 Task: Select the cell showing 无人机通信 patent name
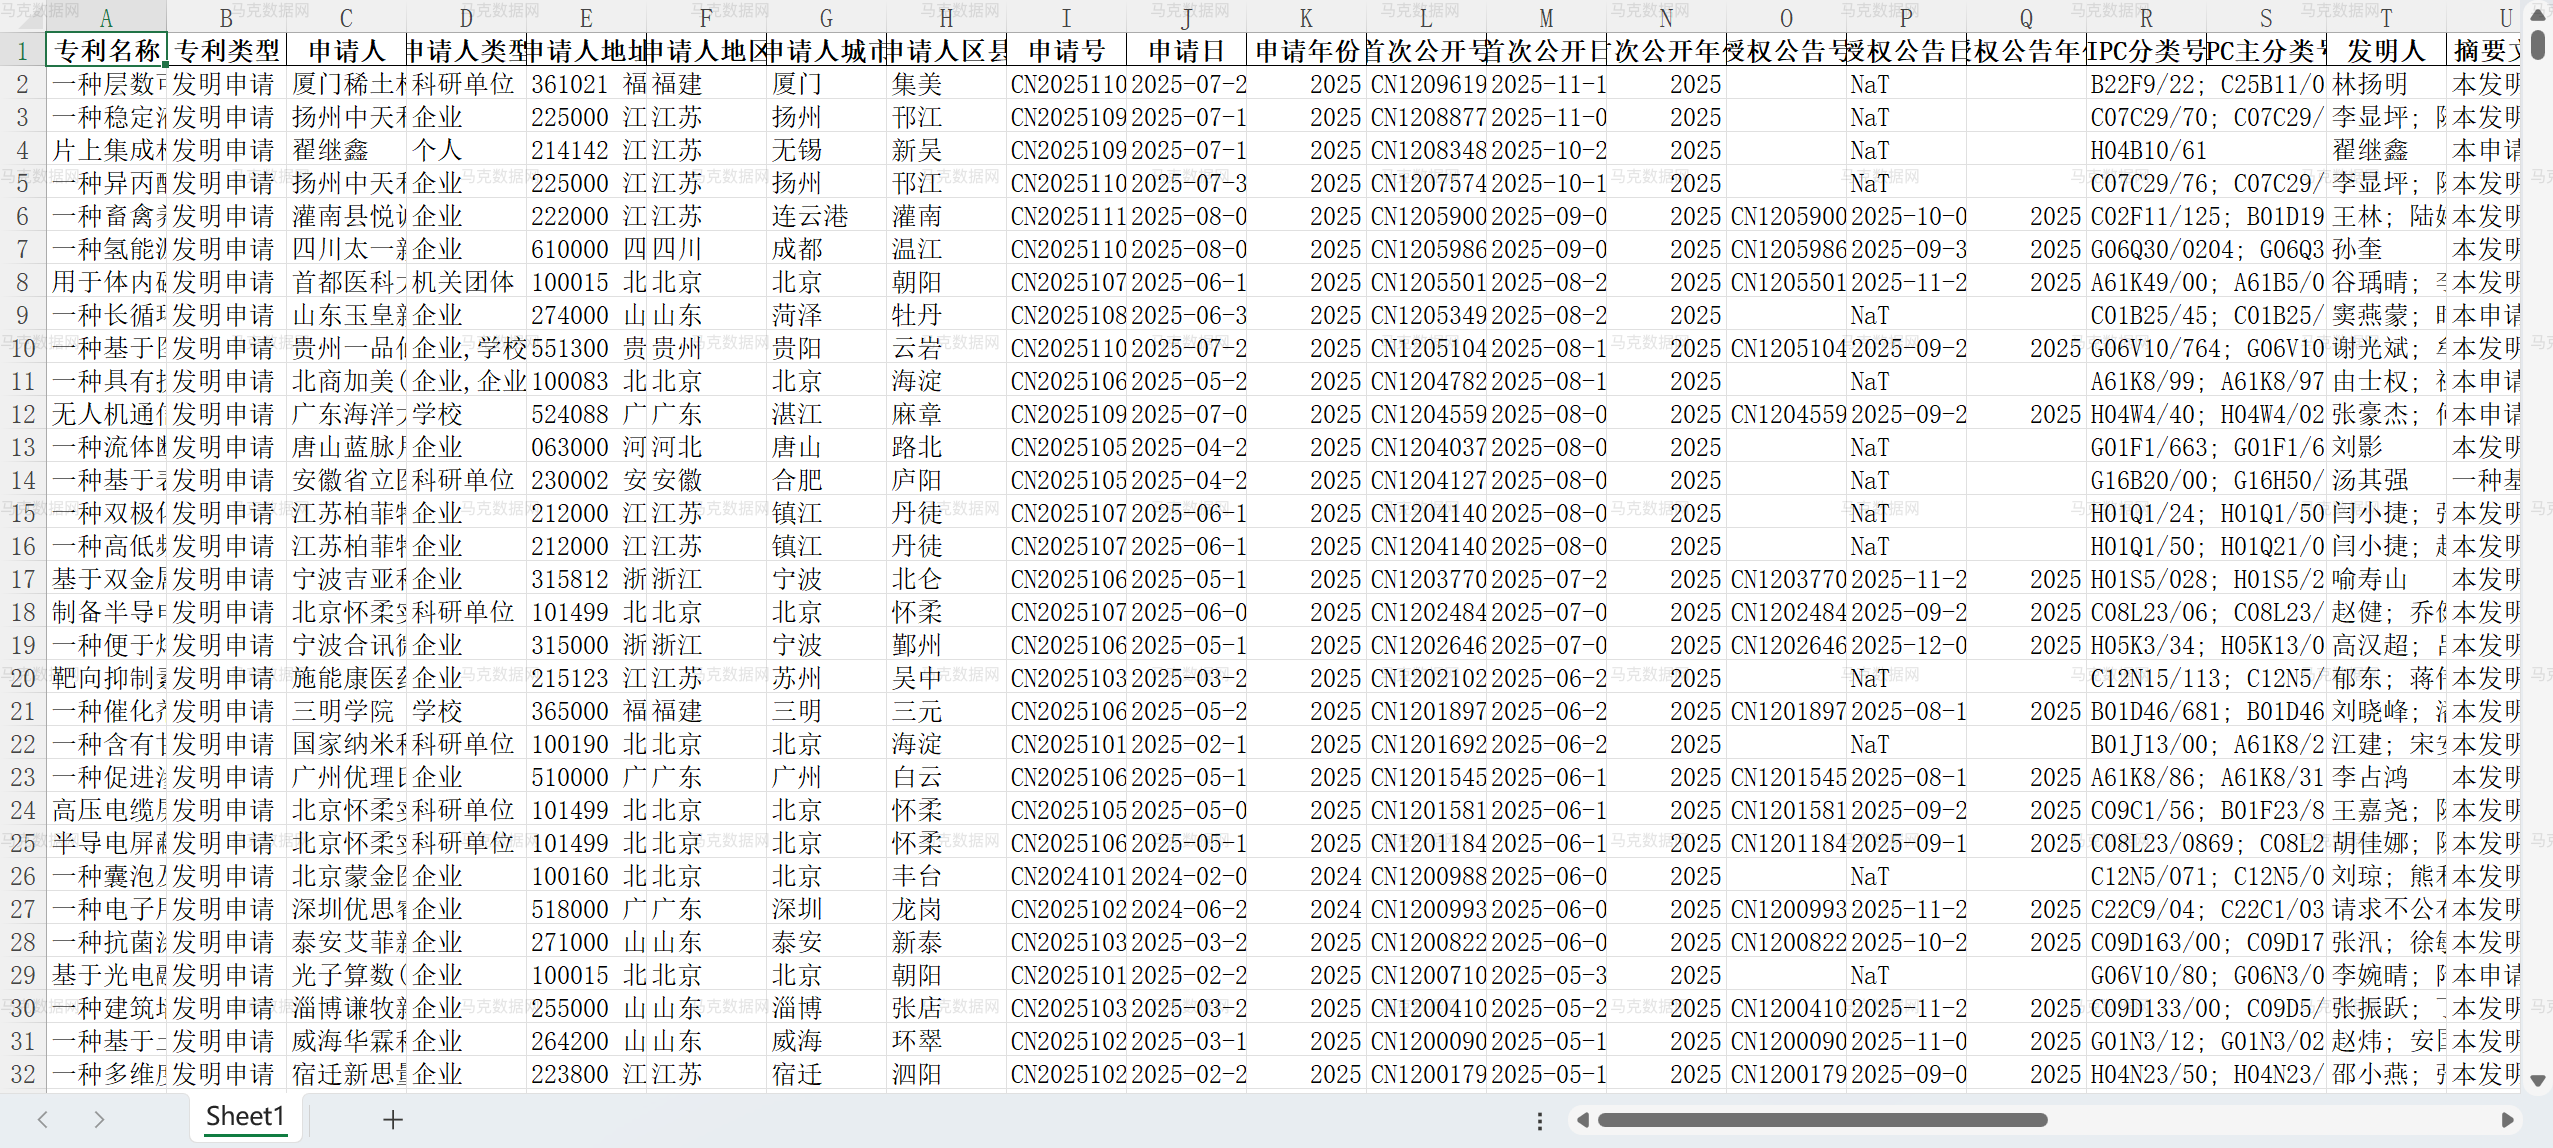[106, 414]
